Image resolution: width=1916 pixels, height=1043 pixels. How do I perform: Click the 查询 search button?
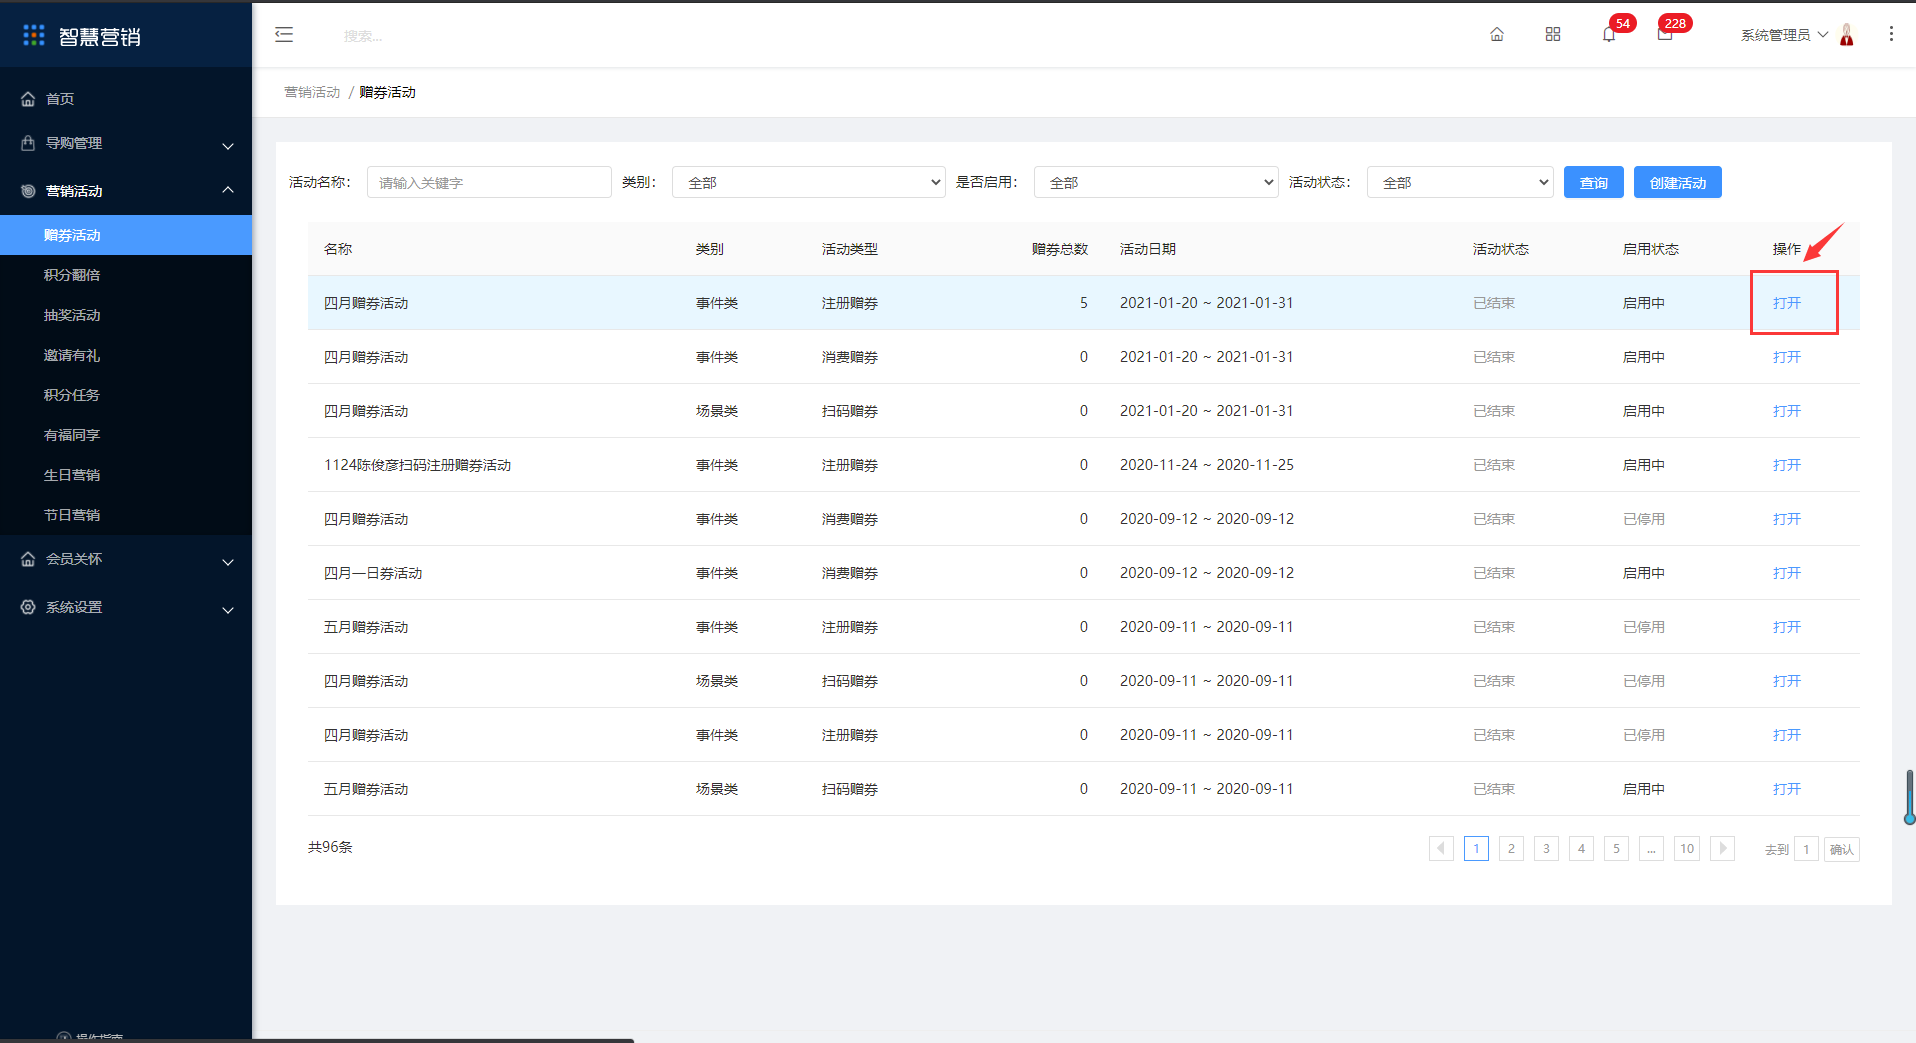(x=1594, y=182)
